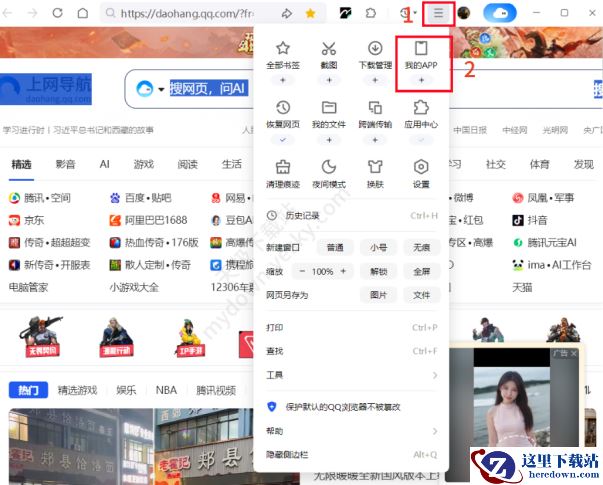Screen dimensions: 603x485
Task: Click the black pen-style toolbar icon
Action: (345, 13)
